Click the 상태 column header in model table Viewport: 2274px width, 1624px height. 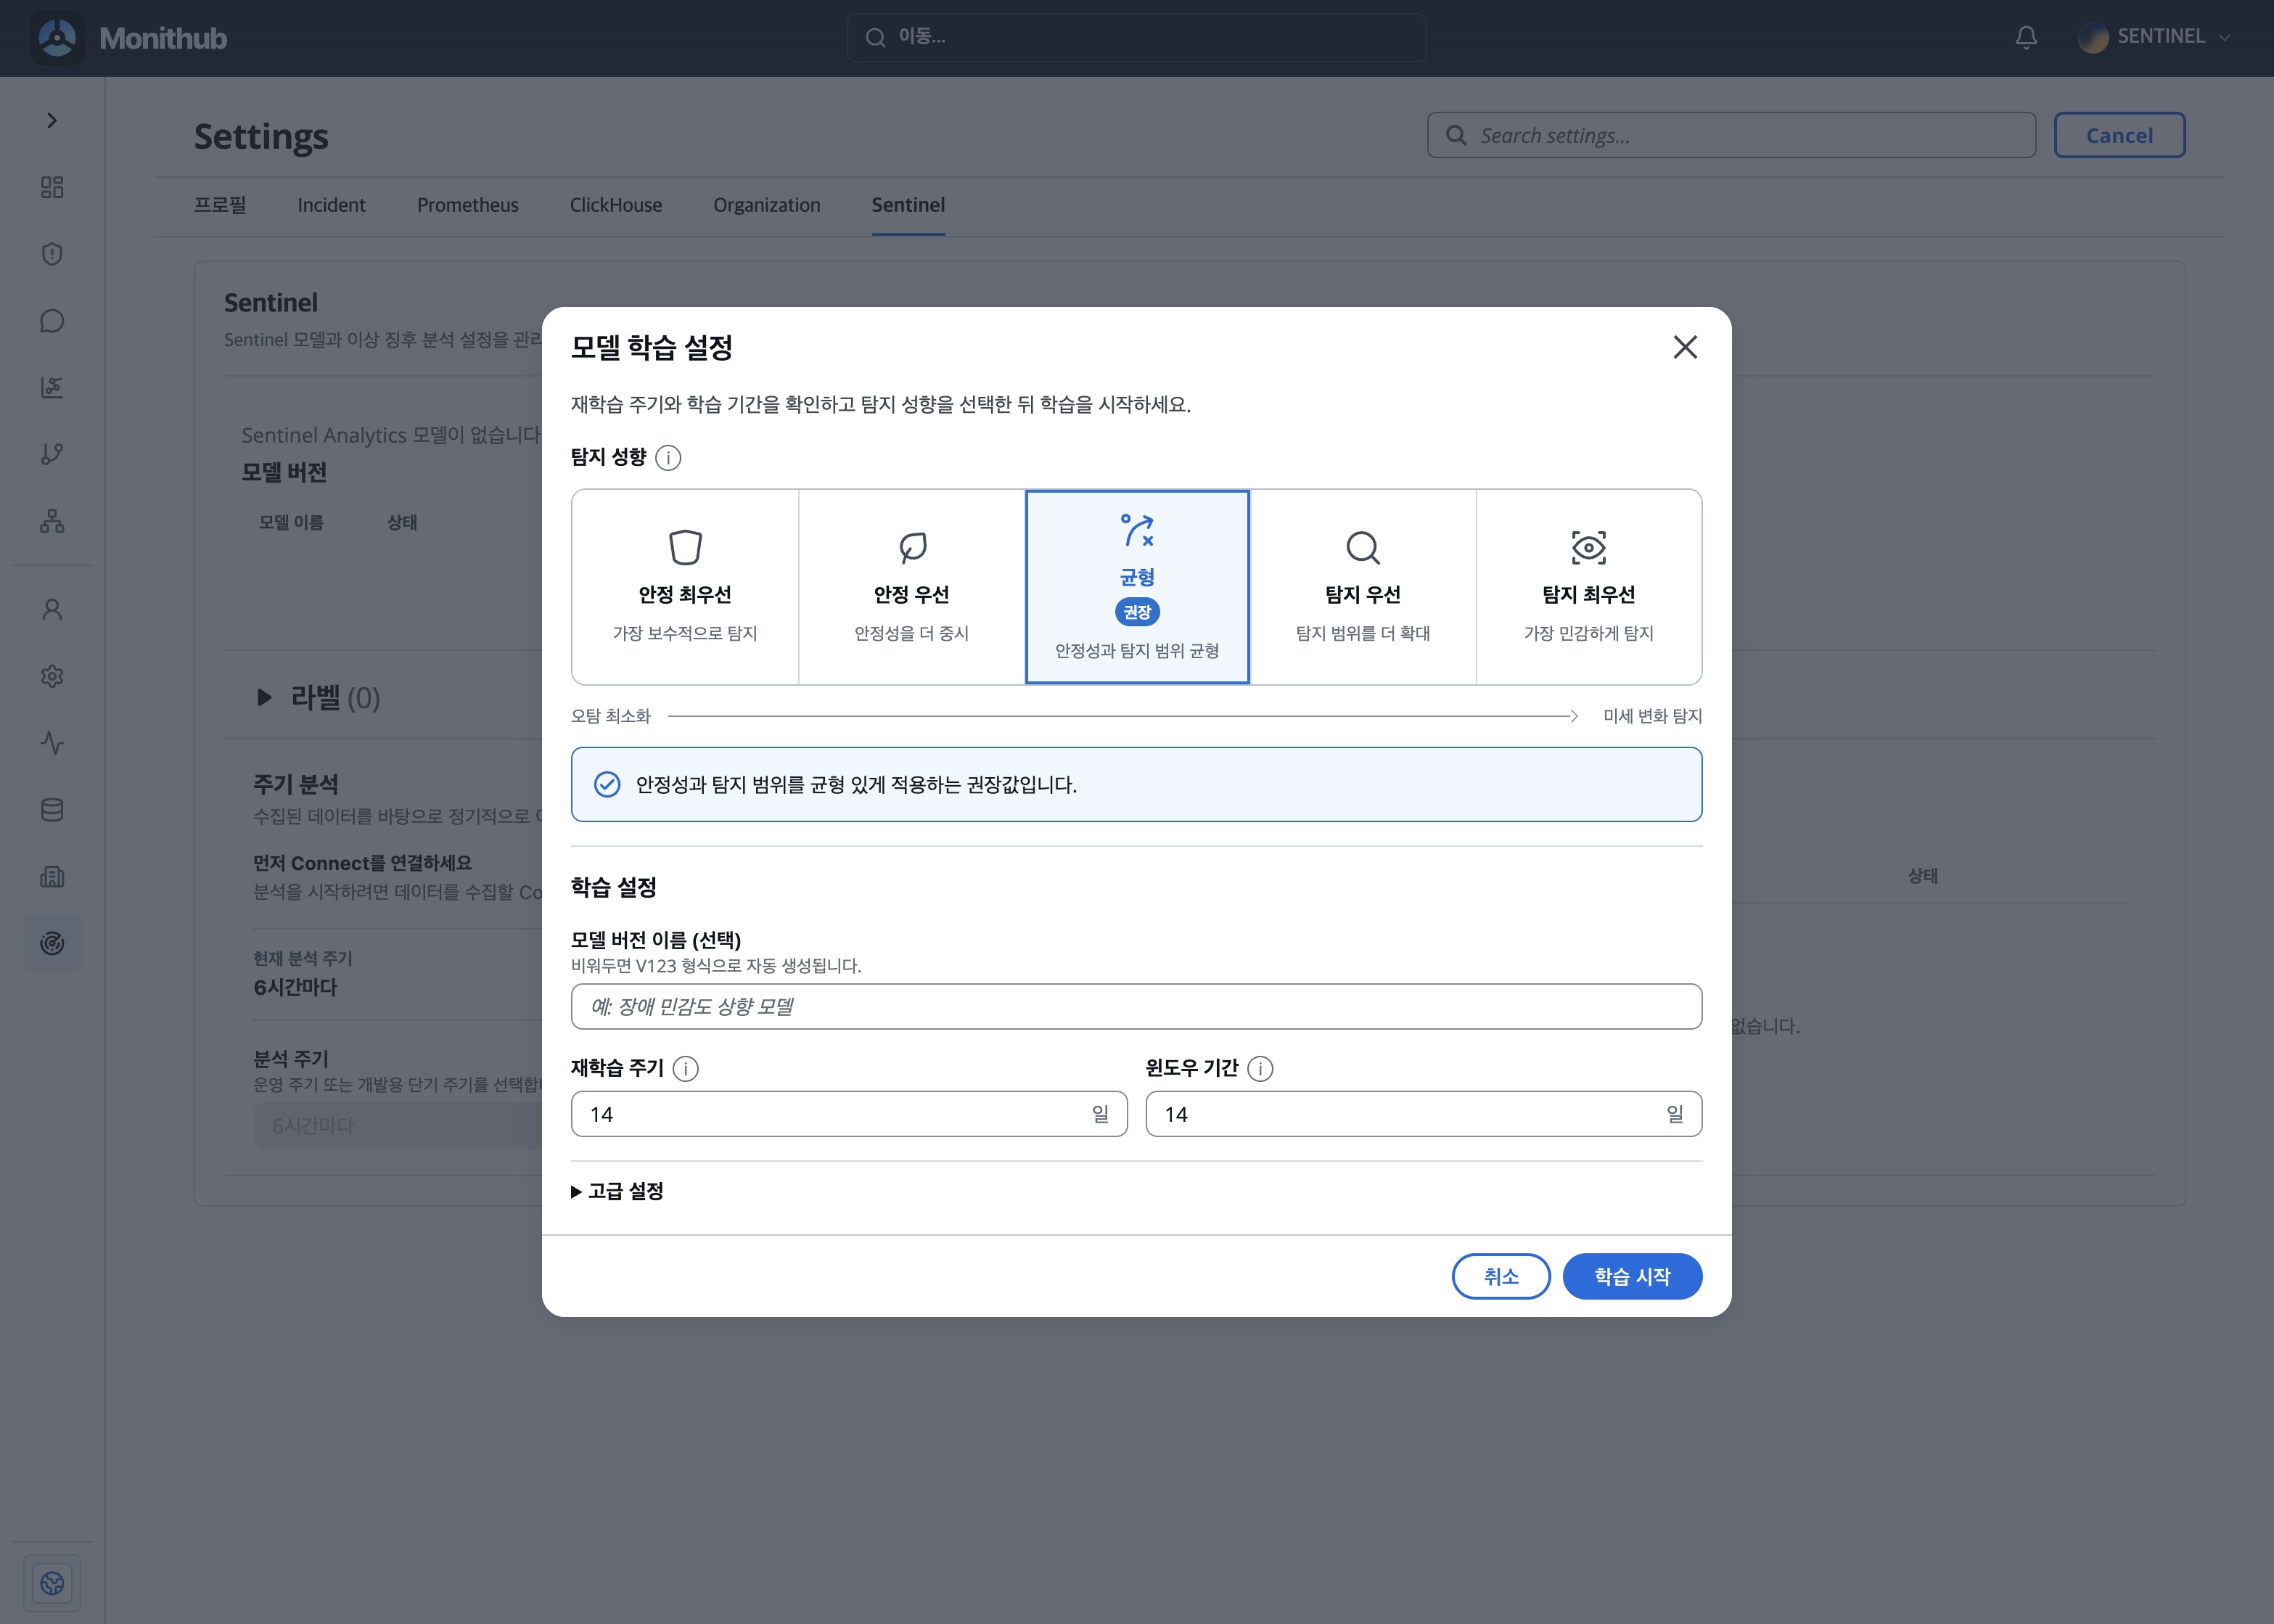coord(402,522)
